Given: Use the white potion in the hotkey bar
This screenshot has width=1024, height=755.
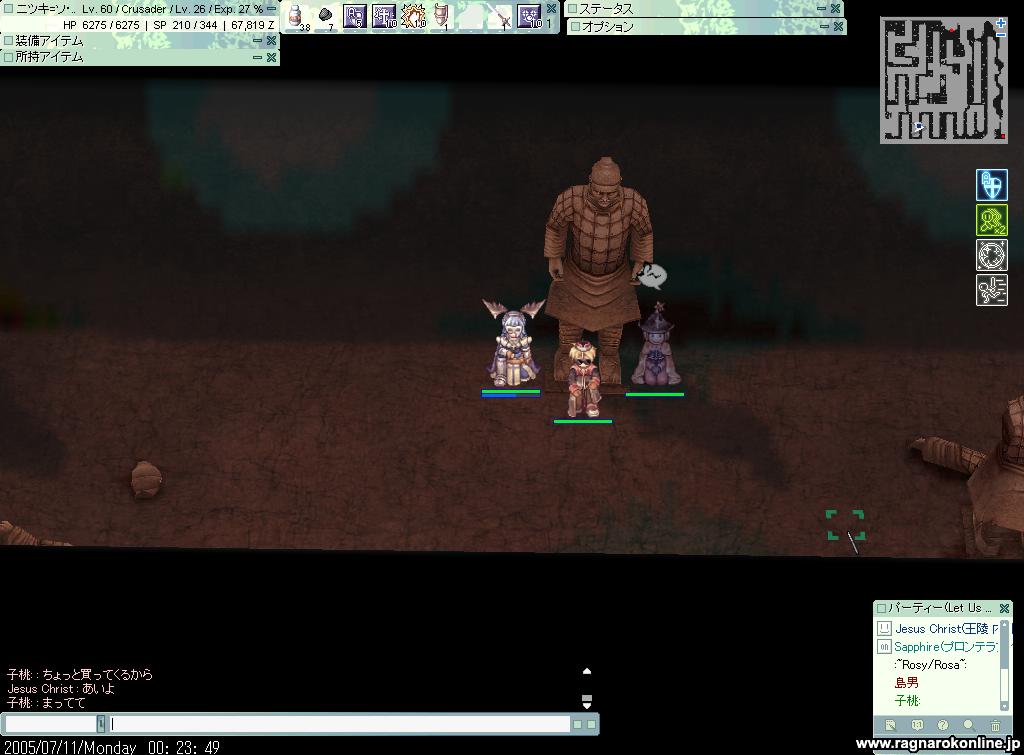Looking at the screenshot, I should click(296, 16).
